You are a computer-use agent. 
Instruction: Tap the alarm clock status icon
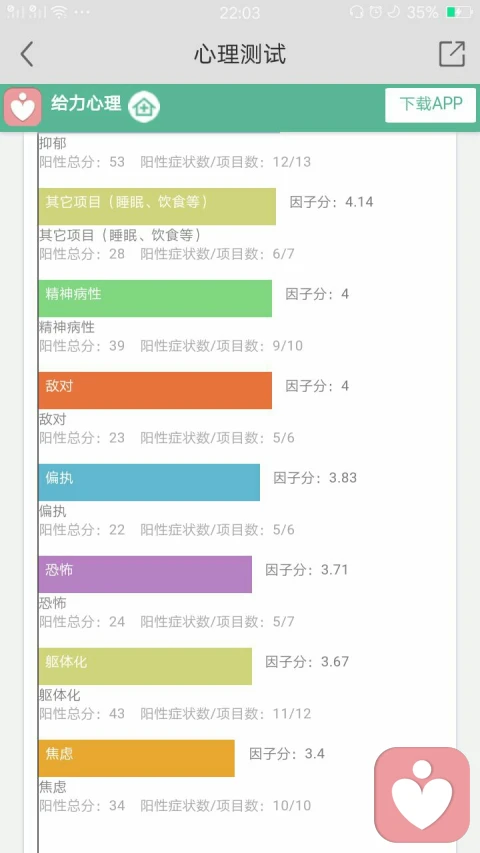[x=376, y=11]
